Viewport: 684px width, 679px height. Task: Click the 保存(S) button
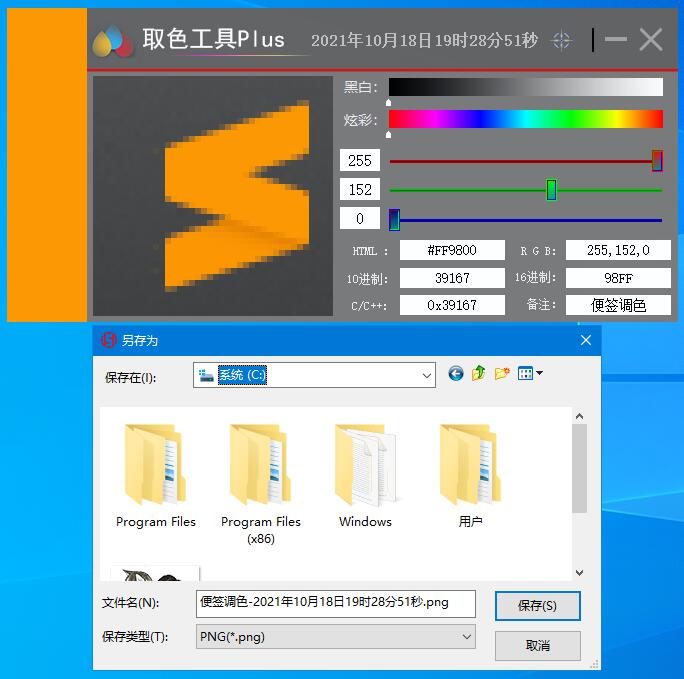pyautogui.click(x=537, y=606)
